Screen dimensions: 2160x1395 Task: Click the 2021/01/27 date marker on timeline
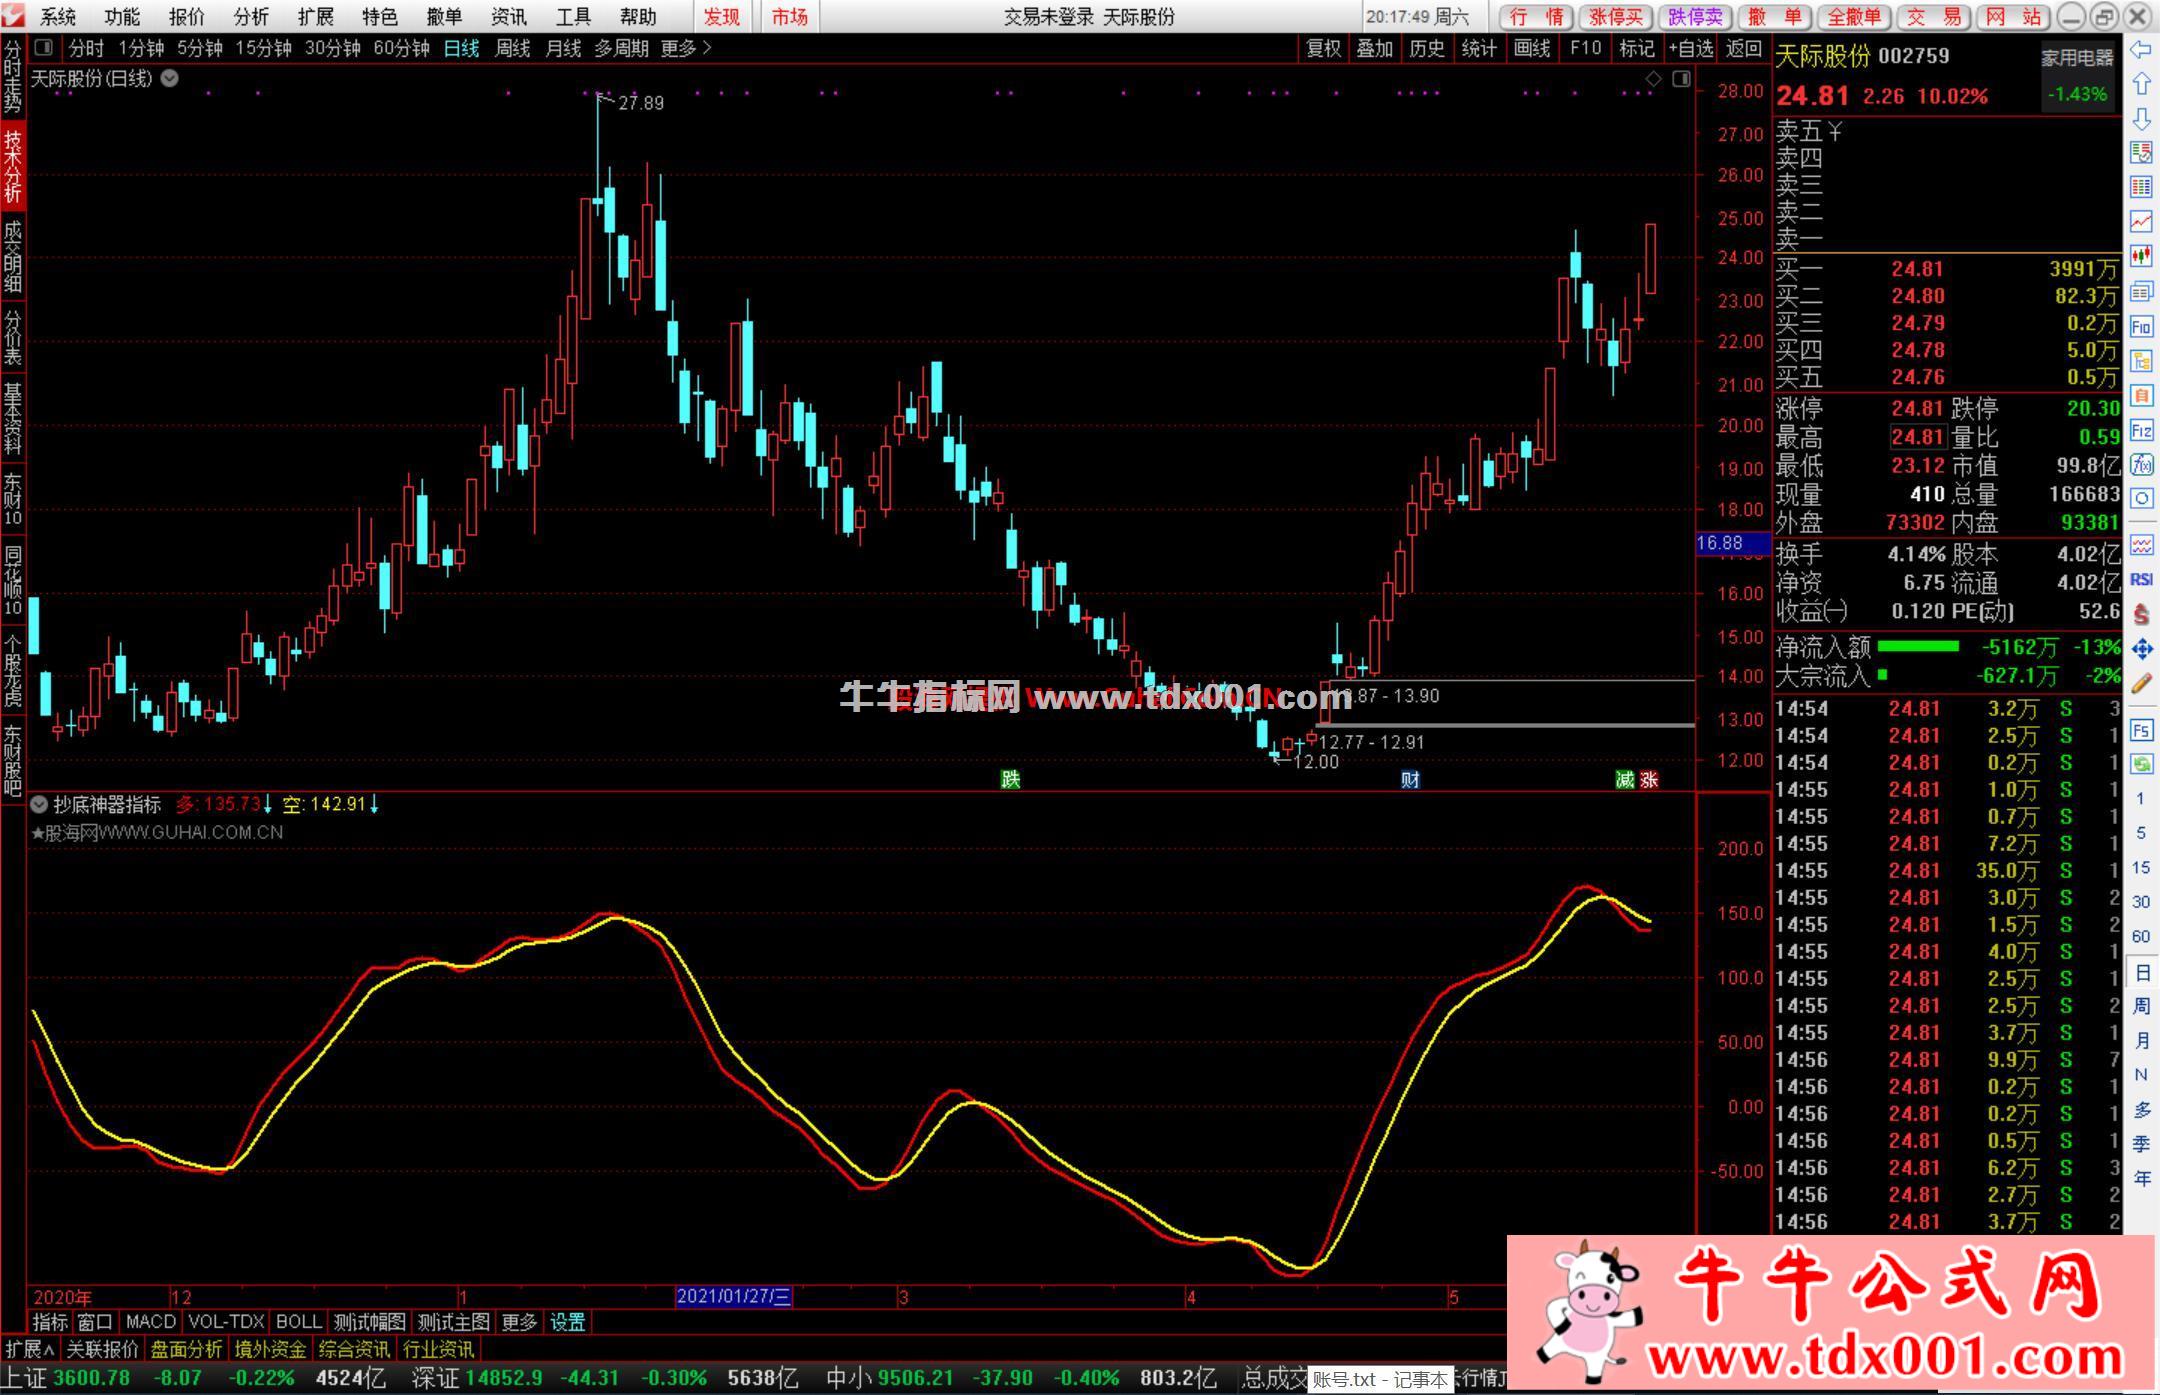click(x=734, y=1297)
